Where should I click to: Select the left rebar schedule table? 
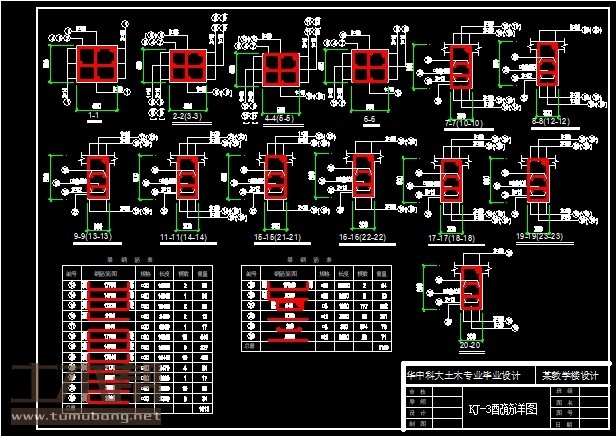137,338
